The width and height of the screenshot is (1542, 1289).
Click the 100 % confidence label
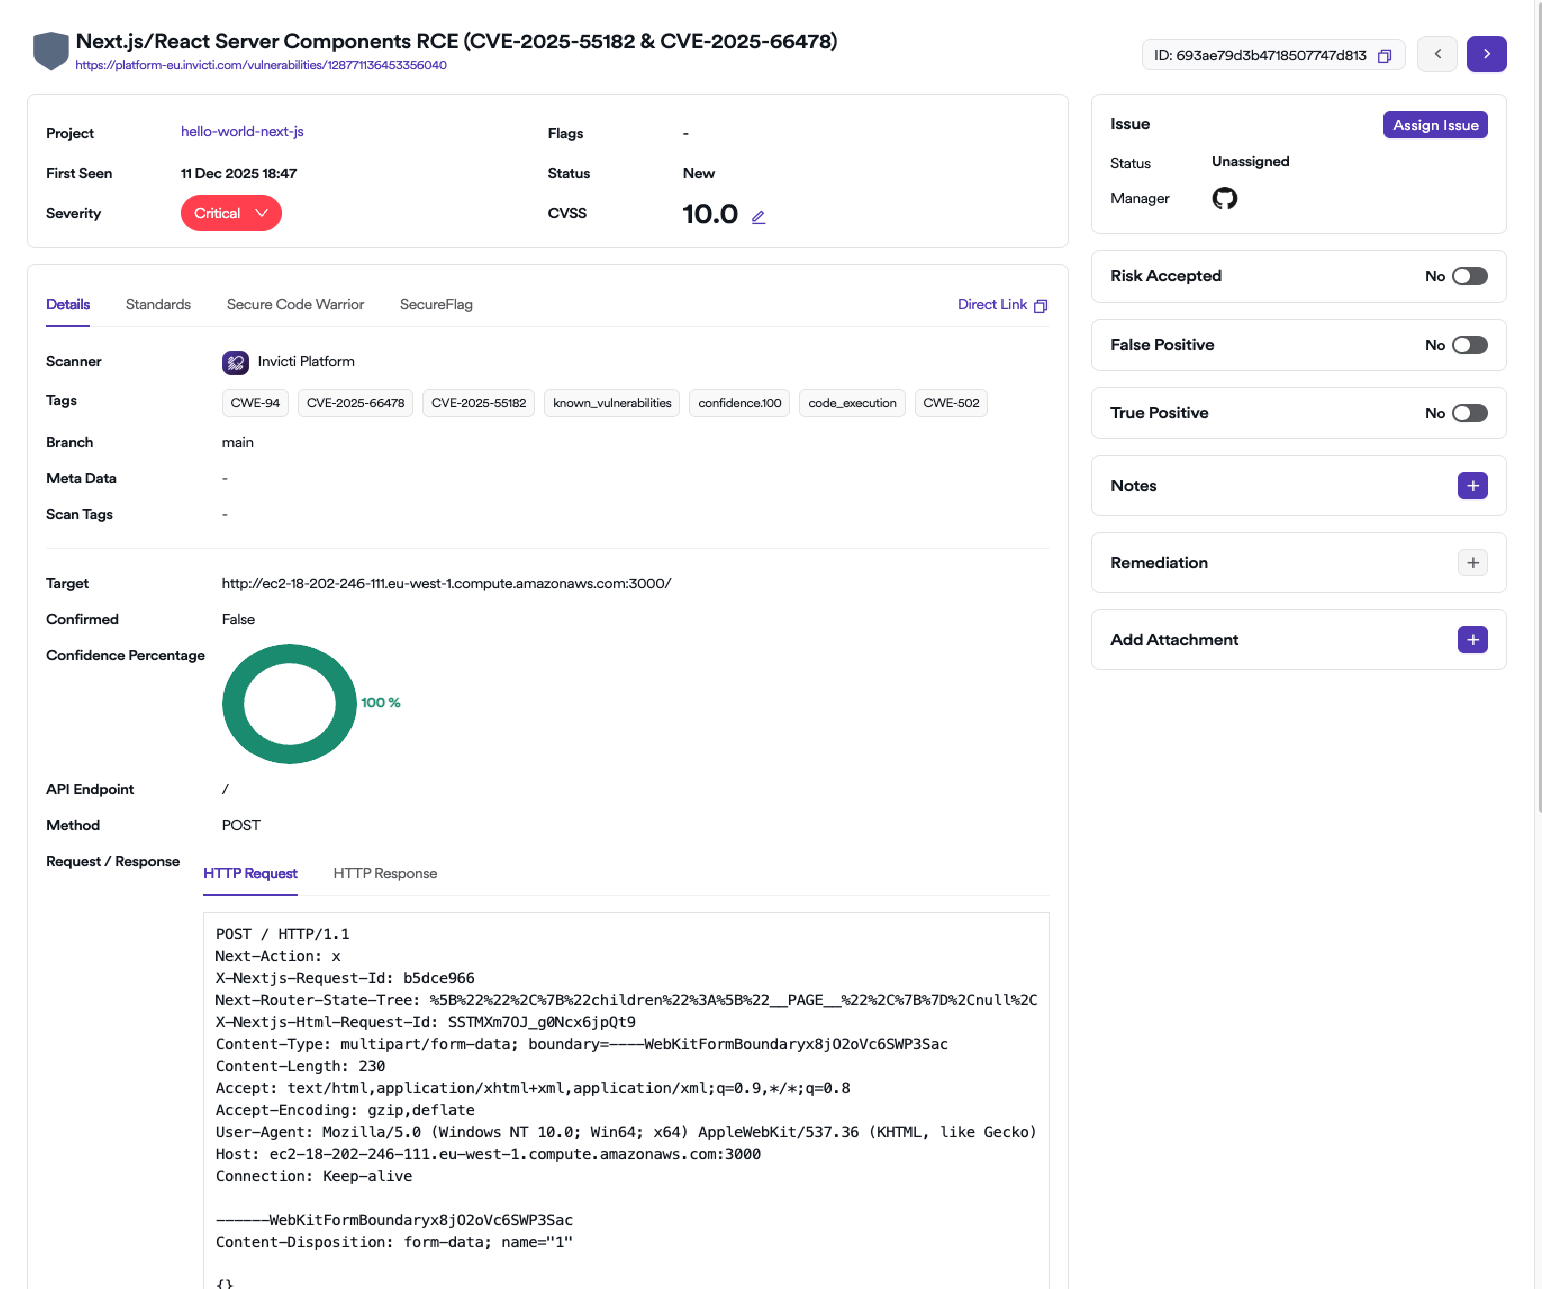tap(380, 703)
